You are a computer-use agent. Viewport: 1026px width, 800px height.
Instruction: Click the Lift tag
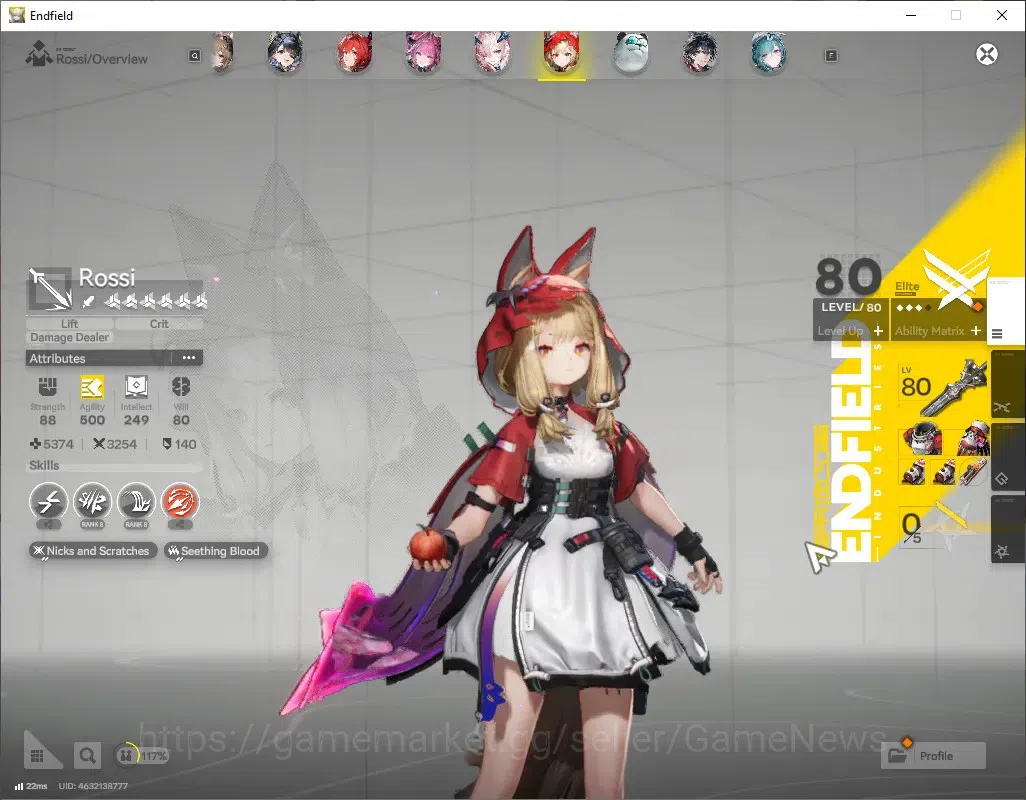point(69,324)
